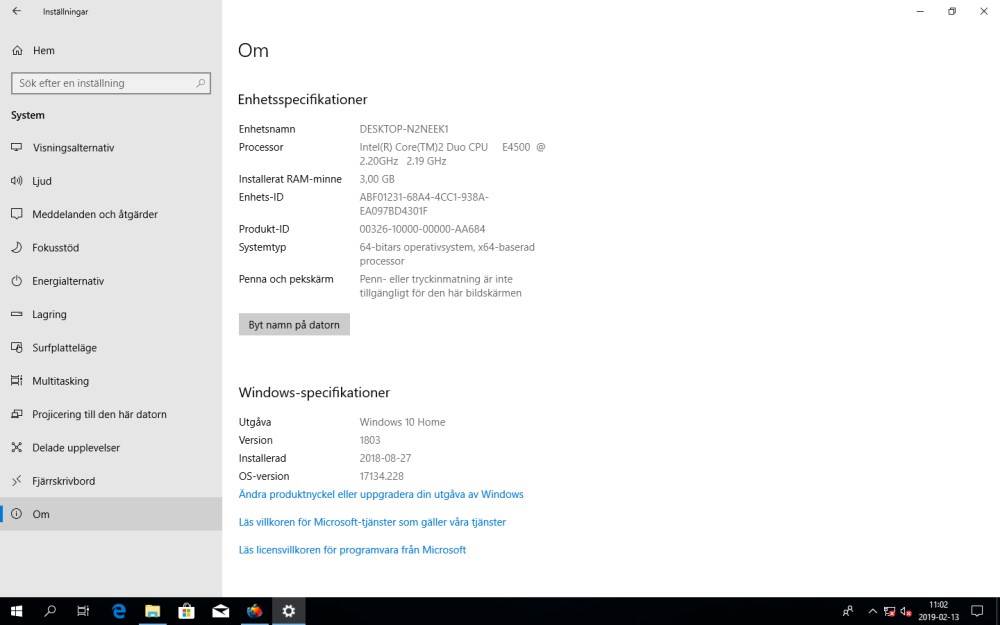Open People icon in system tray
1000x625 pixels.
(848, 611)
